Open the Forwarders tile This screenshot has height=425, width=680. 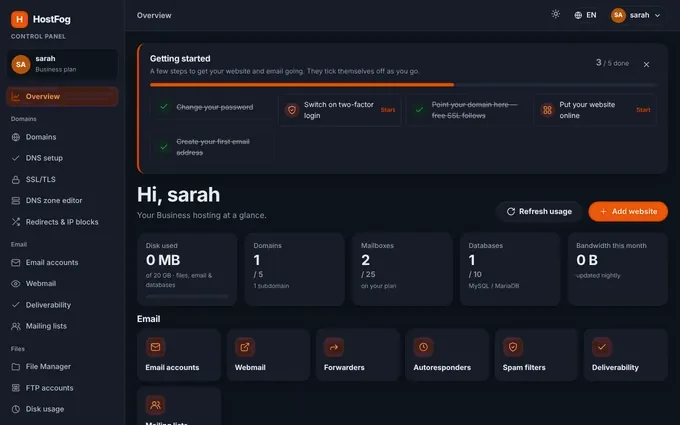(357, 355)
